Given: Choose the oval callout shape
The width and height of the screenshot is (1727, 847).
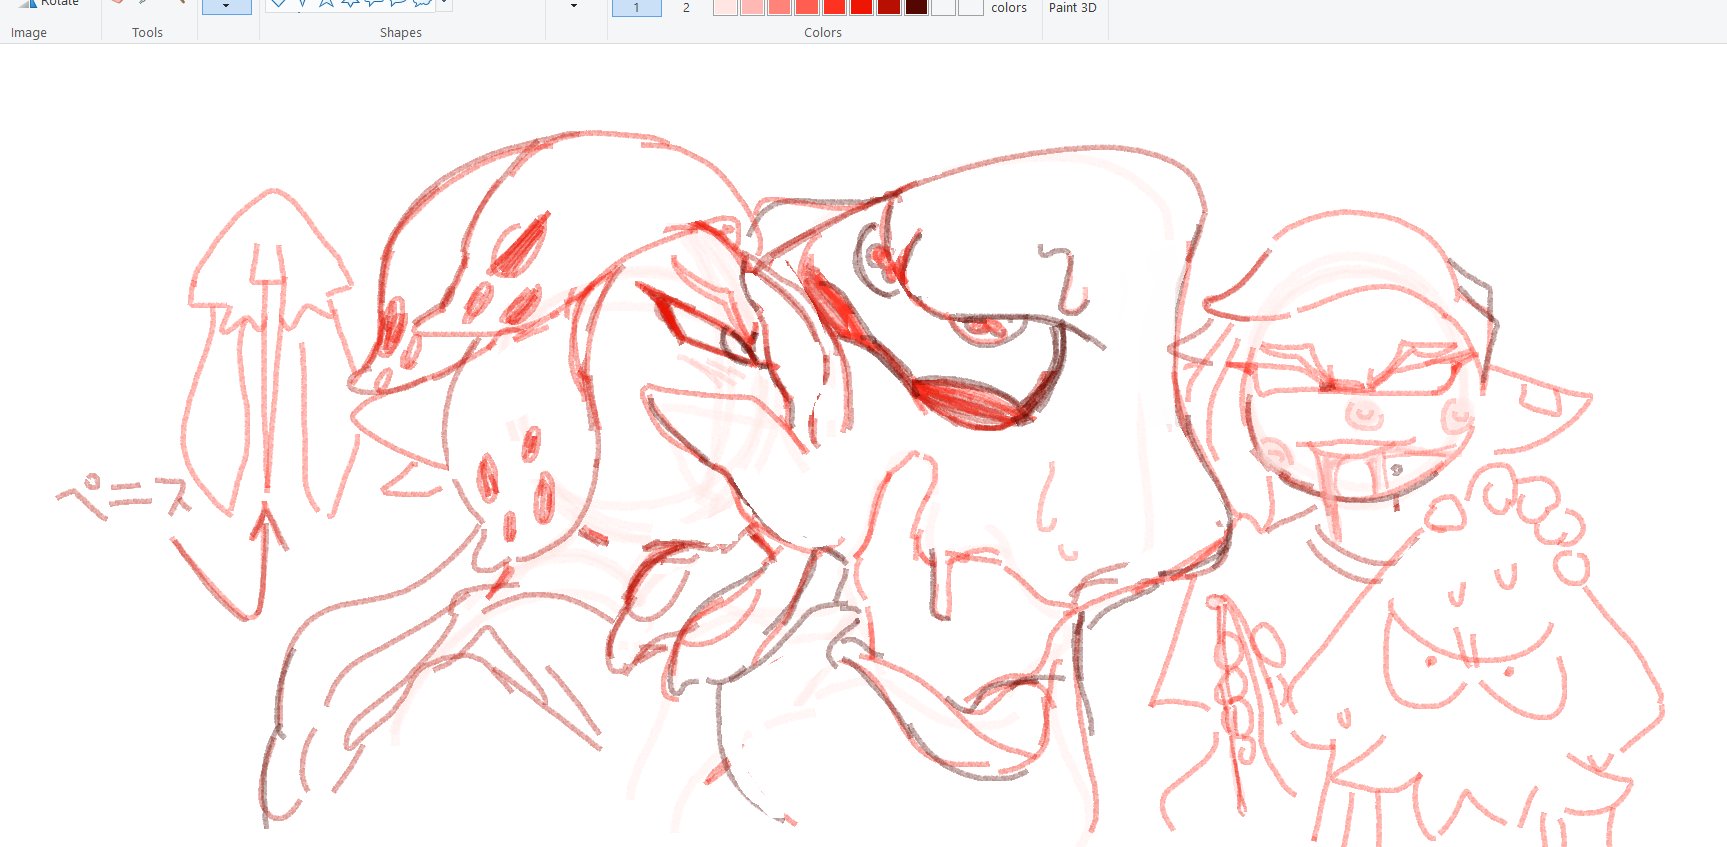Looking at the screenshot, I should (x=398, y=3).
